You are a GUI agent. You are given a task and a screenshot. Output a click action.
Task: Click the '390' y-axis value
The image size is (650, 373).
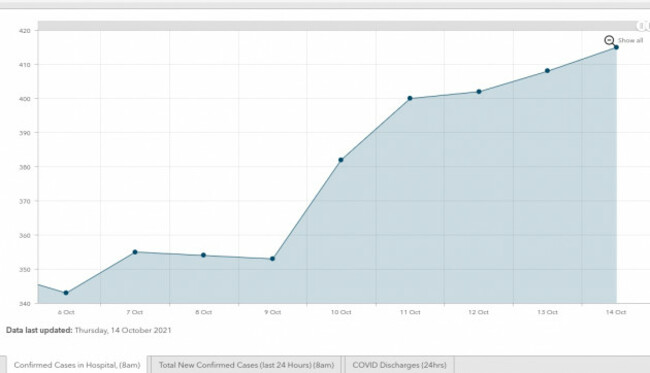point(24,133)
